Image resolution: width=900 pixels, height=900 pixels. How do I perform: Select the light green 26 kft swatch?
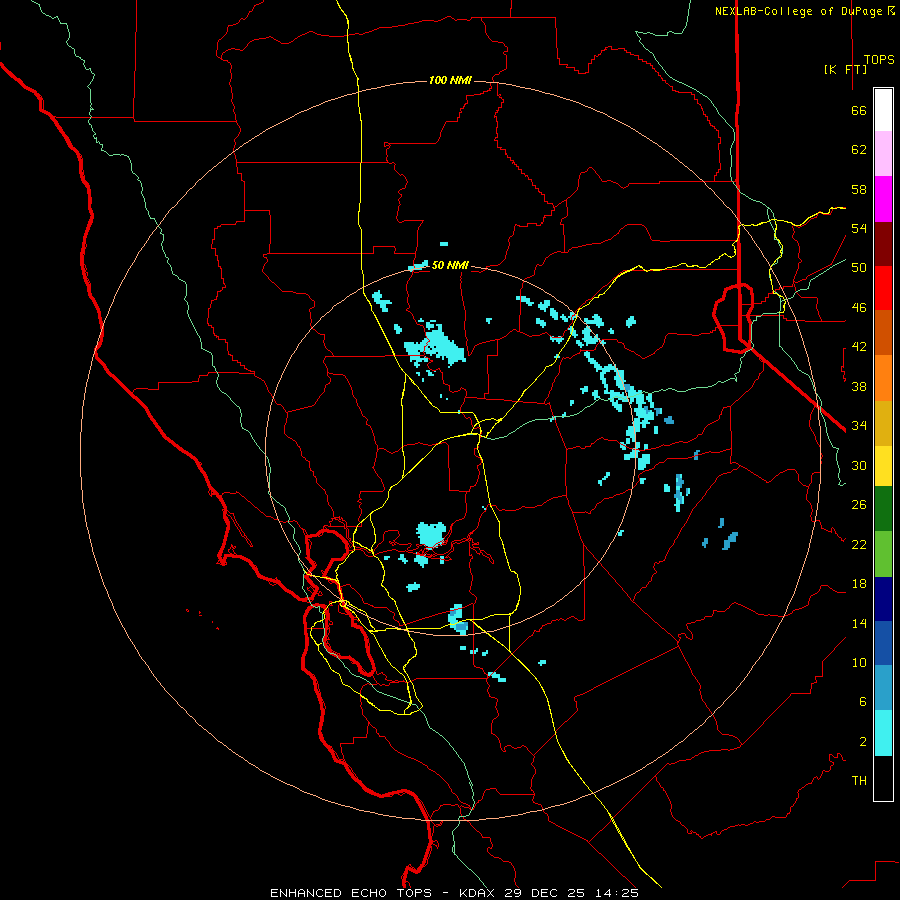tap(883, 554)
